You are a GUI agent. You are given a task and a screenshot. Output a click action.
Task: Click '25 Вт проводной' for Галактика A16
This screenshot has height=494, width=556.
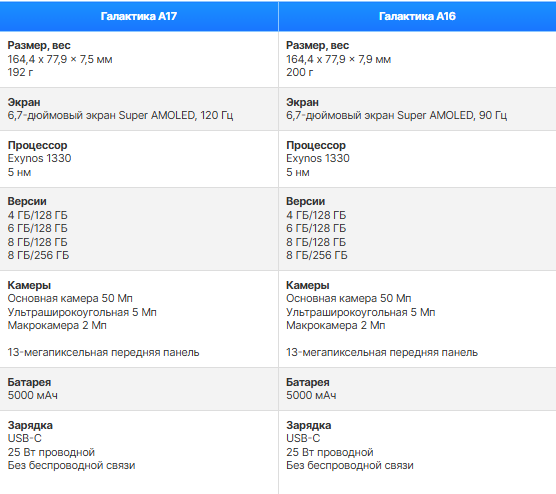pyautogui.click(x=330, y=453)
